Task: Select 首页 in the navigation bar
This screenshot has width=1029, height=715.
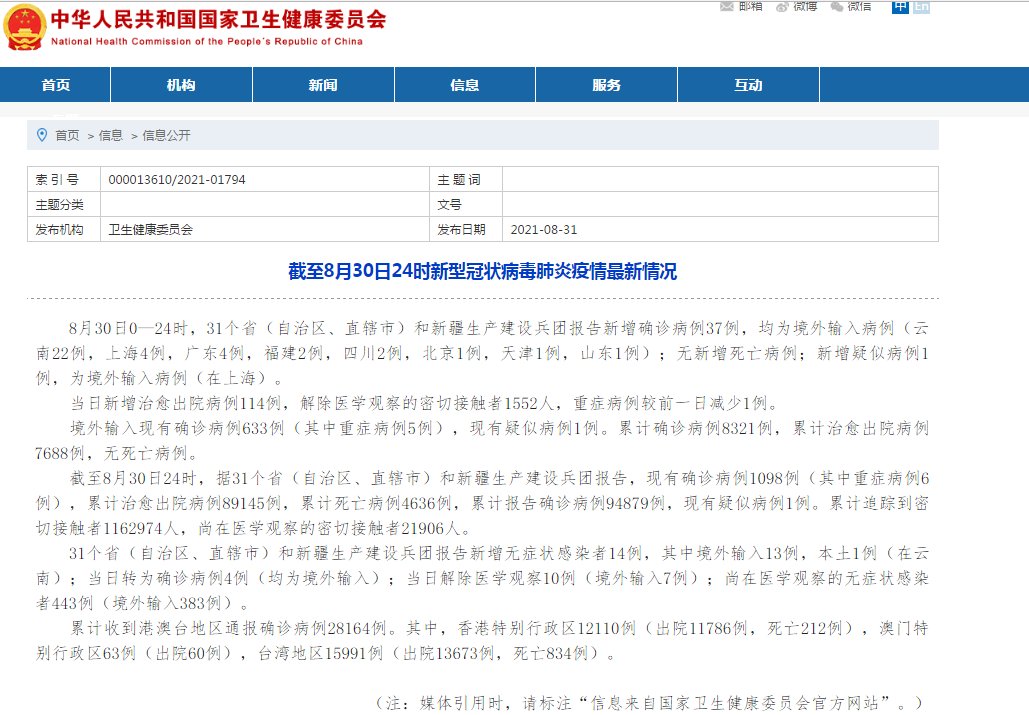Action: pos(55,84)
